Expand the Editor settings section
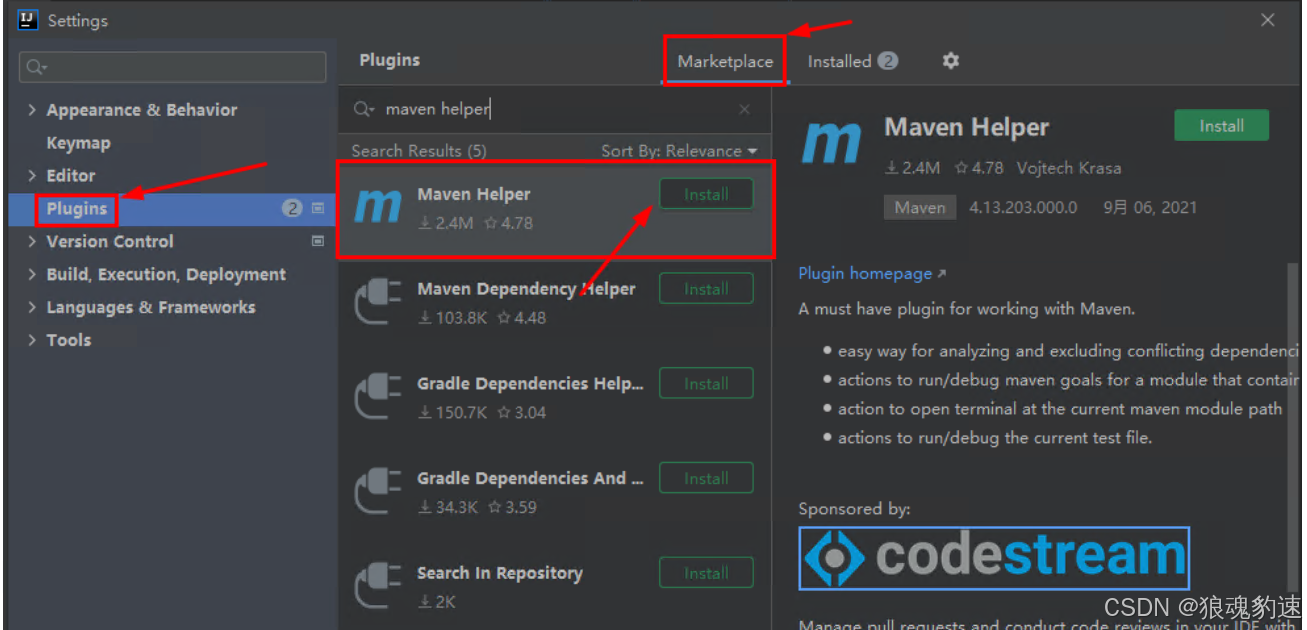This screenshot has height=630, width=1307. [32, 175]
